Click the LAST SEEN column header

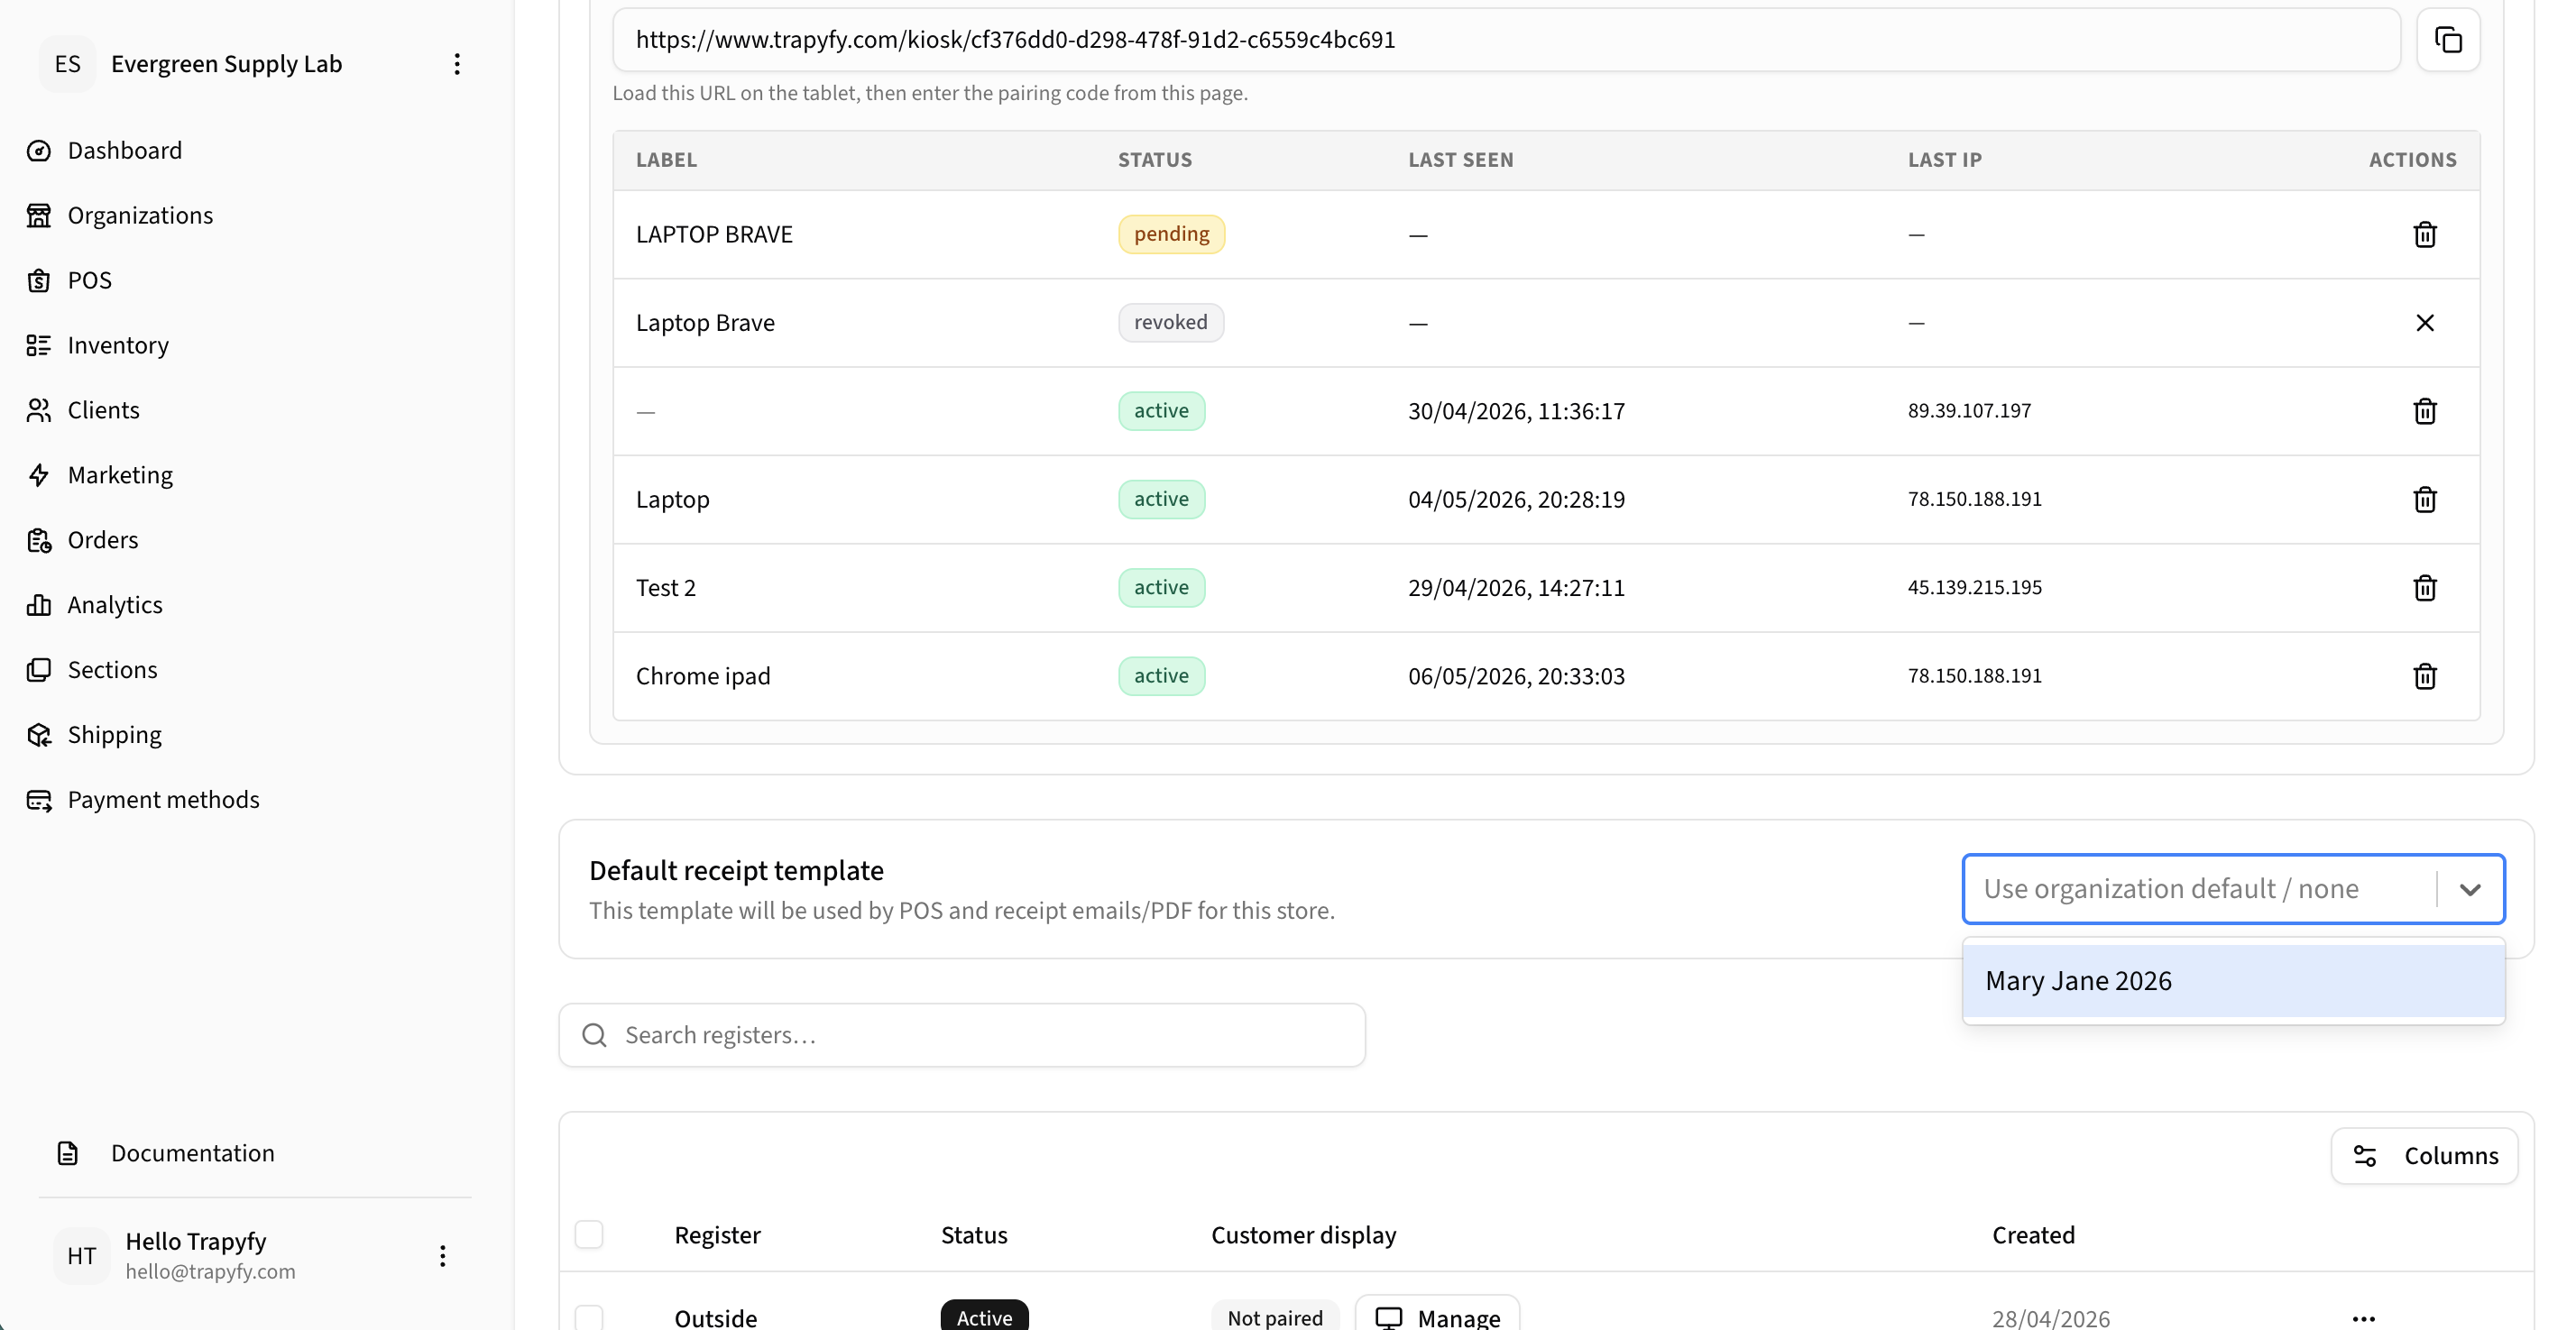click(1460, 160)
